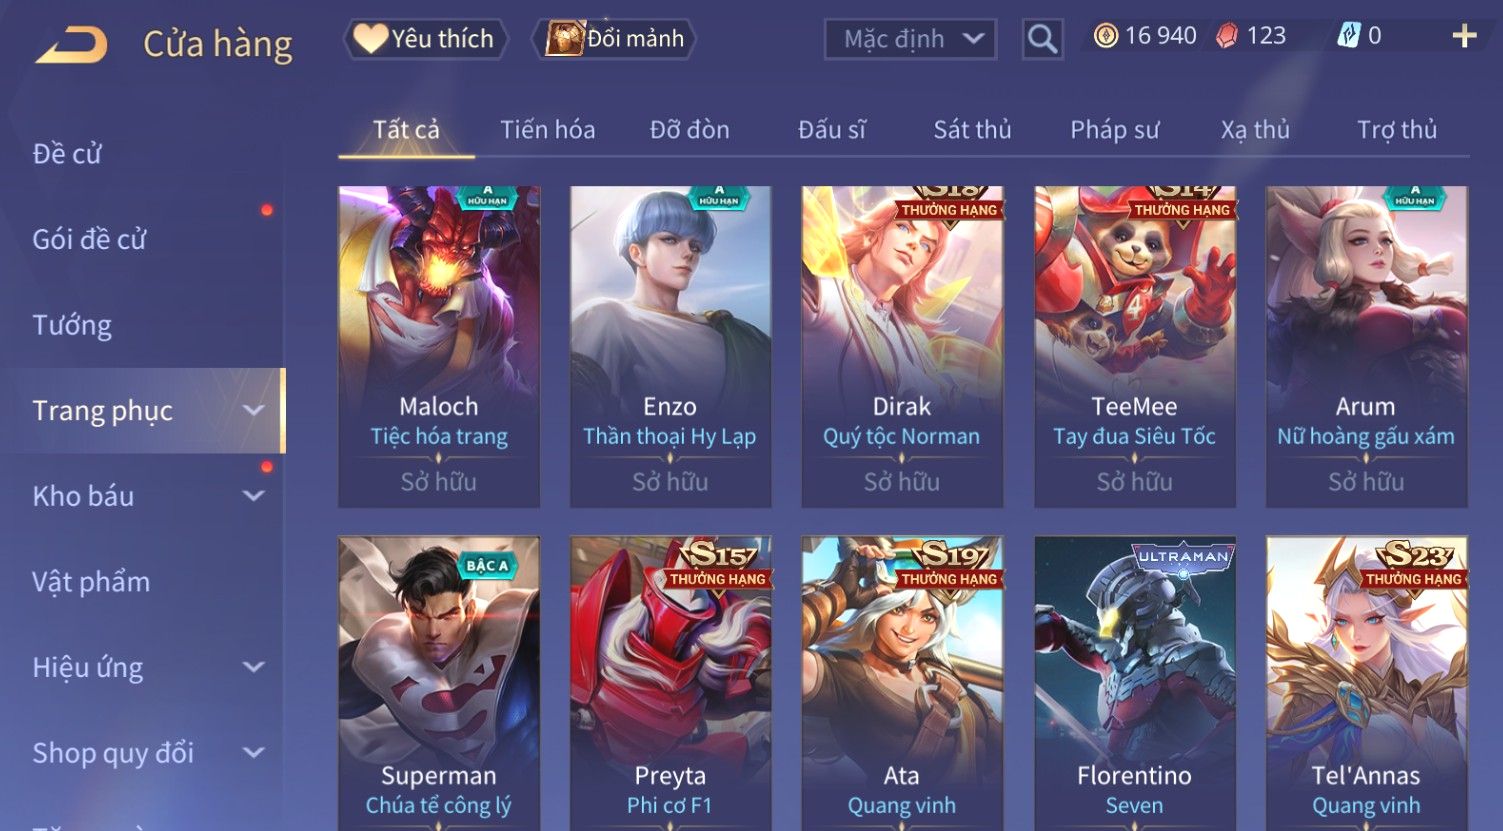Open the search magnifier icon
Image resolution: width=1503 pixels, height=831 pixels.
click(1042, 39)
